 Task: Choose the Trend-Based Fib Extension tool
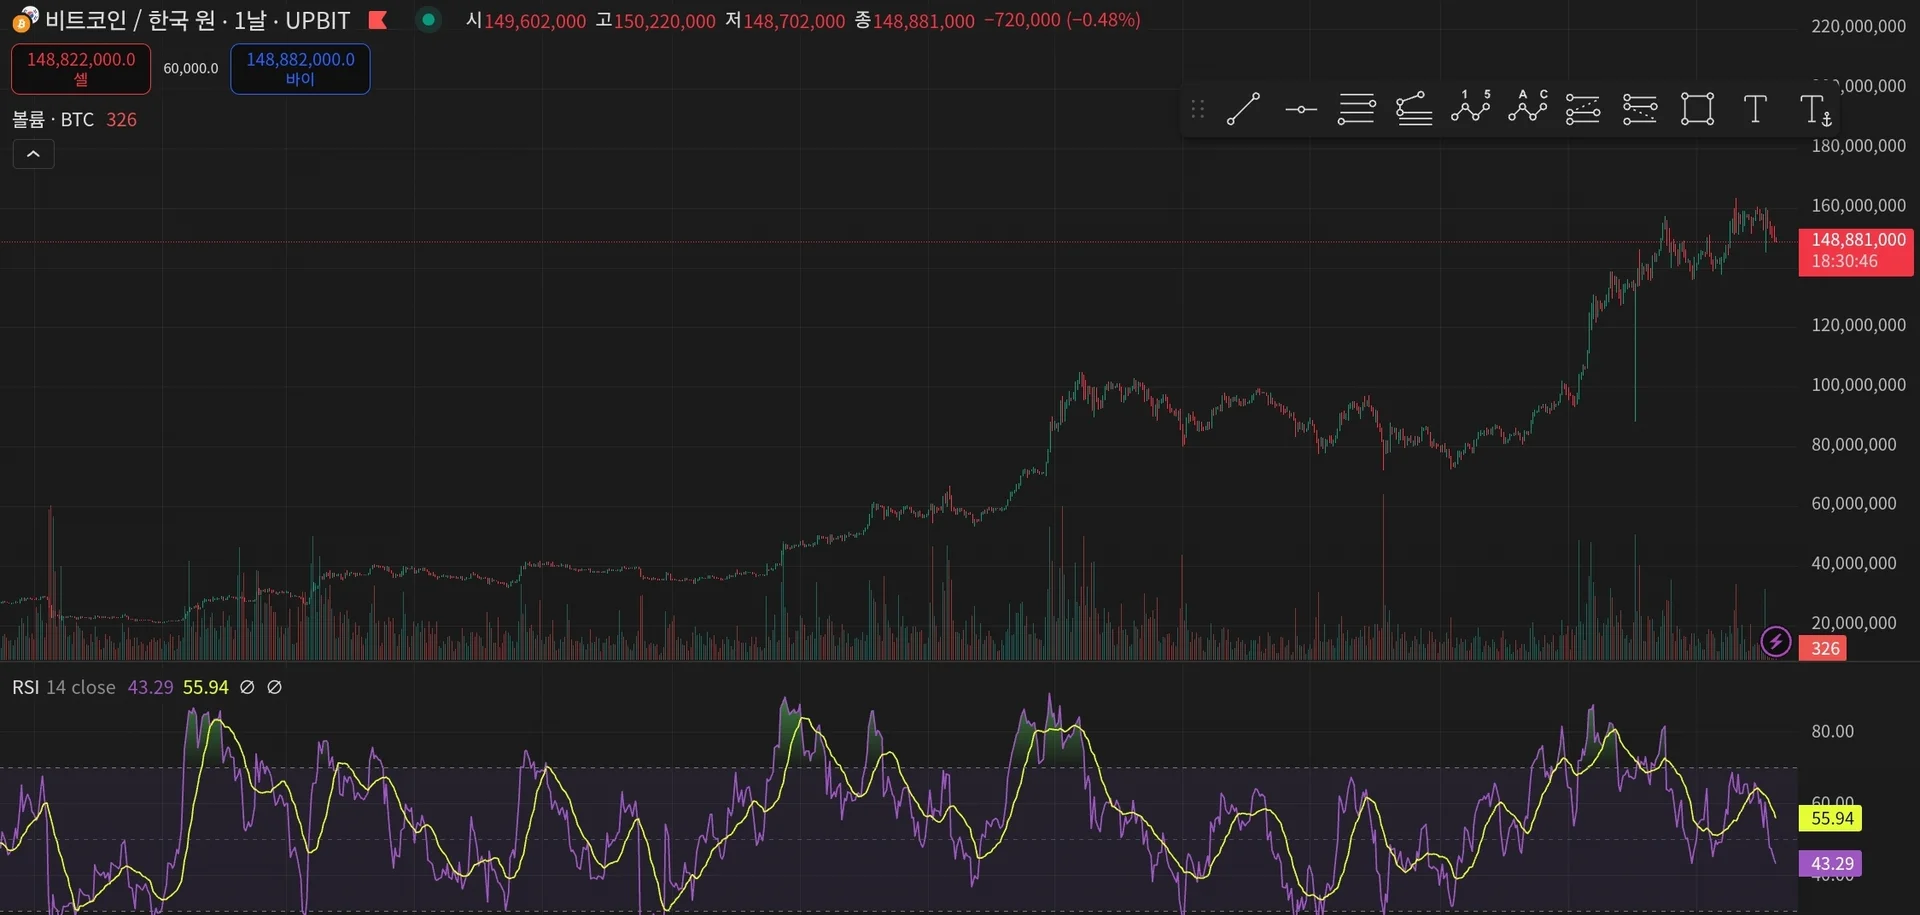1414,109
